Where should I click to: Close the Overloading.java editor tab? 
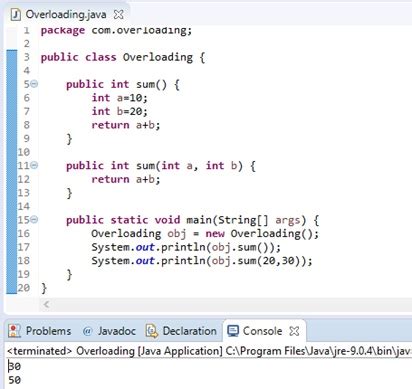coord(118,14)
